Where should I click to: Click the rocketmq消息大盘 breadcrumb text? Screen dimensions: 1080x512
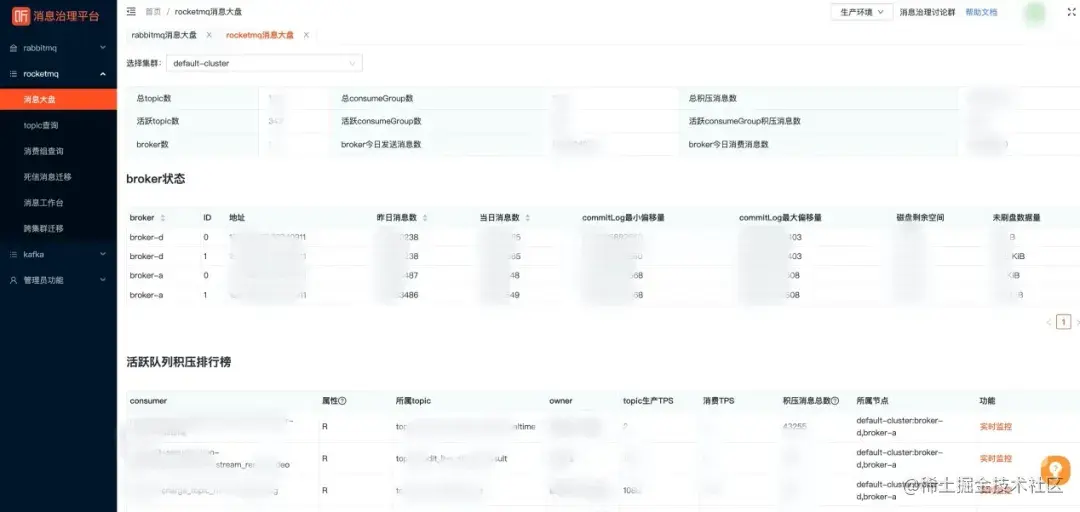(208, 12)
